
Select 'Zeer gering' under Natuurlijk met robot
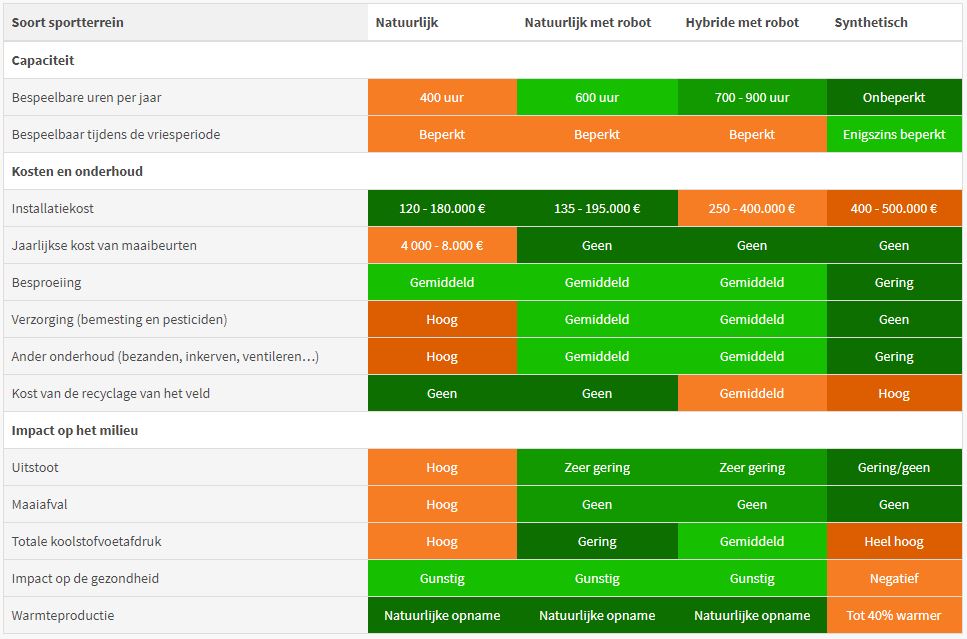click(597, 468)
